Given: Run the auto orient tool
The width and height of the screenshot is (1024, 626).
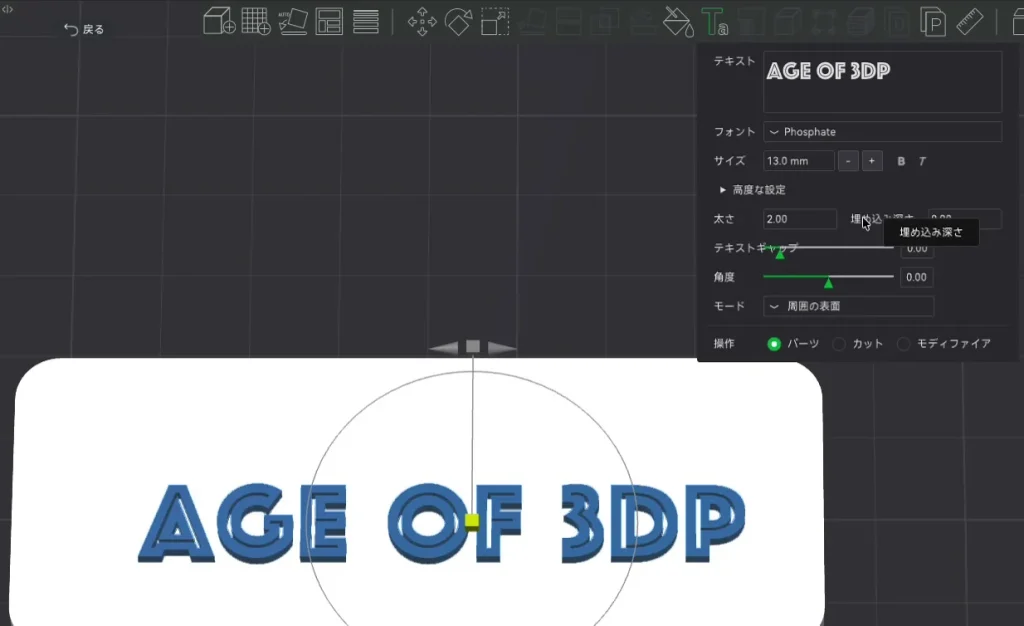Looking at the screenshot, I should coord(293,21).
